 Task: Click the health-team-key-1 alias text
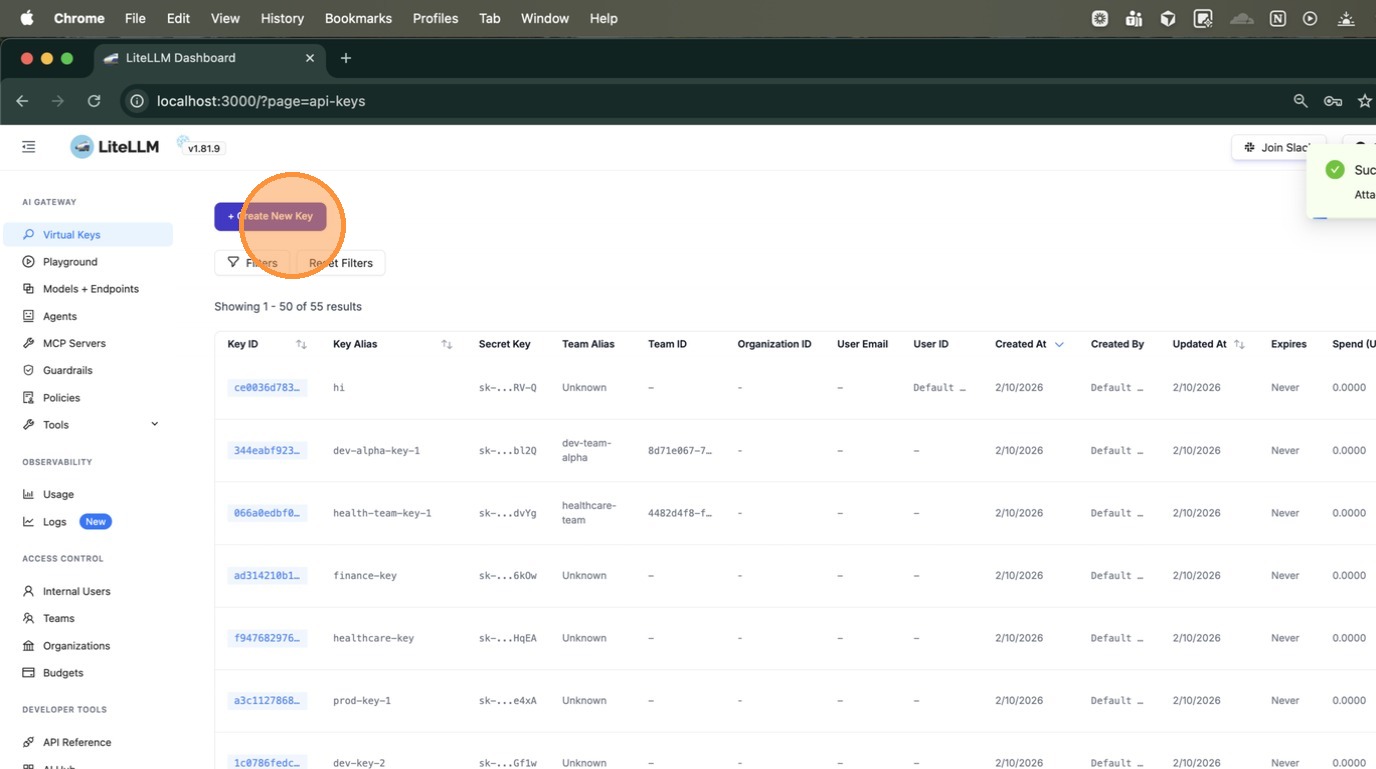point(382,513)
